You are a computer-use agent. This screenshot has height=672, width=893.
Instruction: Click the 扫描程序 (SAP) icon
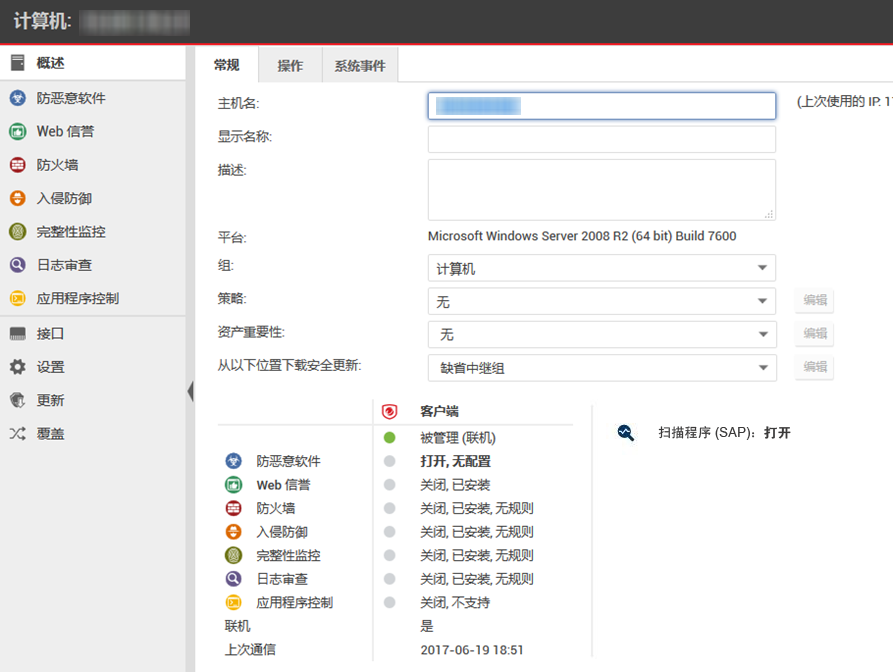coord(626,433)
